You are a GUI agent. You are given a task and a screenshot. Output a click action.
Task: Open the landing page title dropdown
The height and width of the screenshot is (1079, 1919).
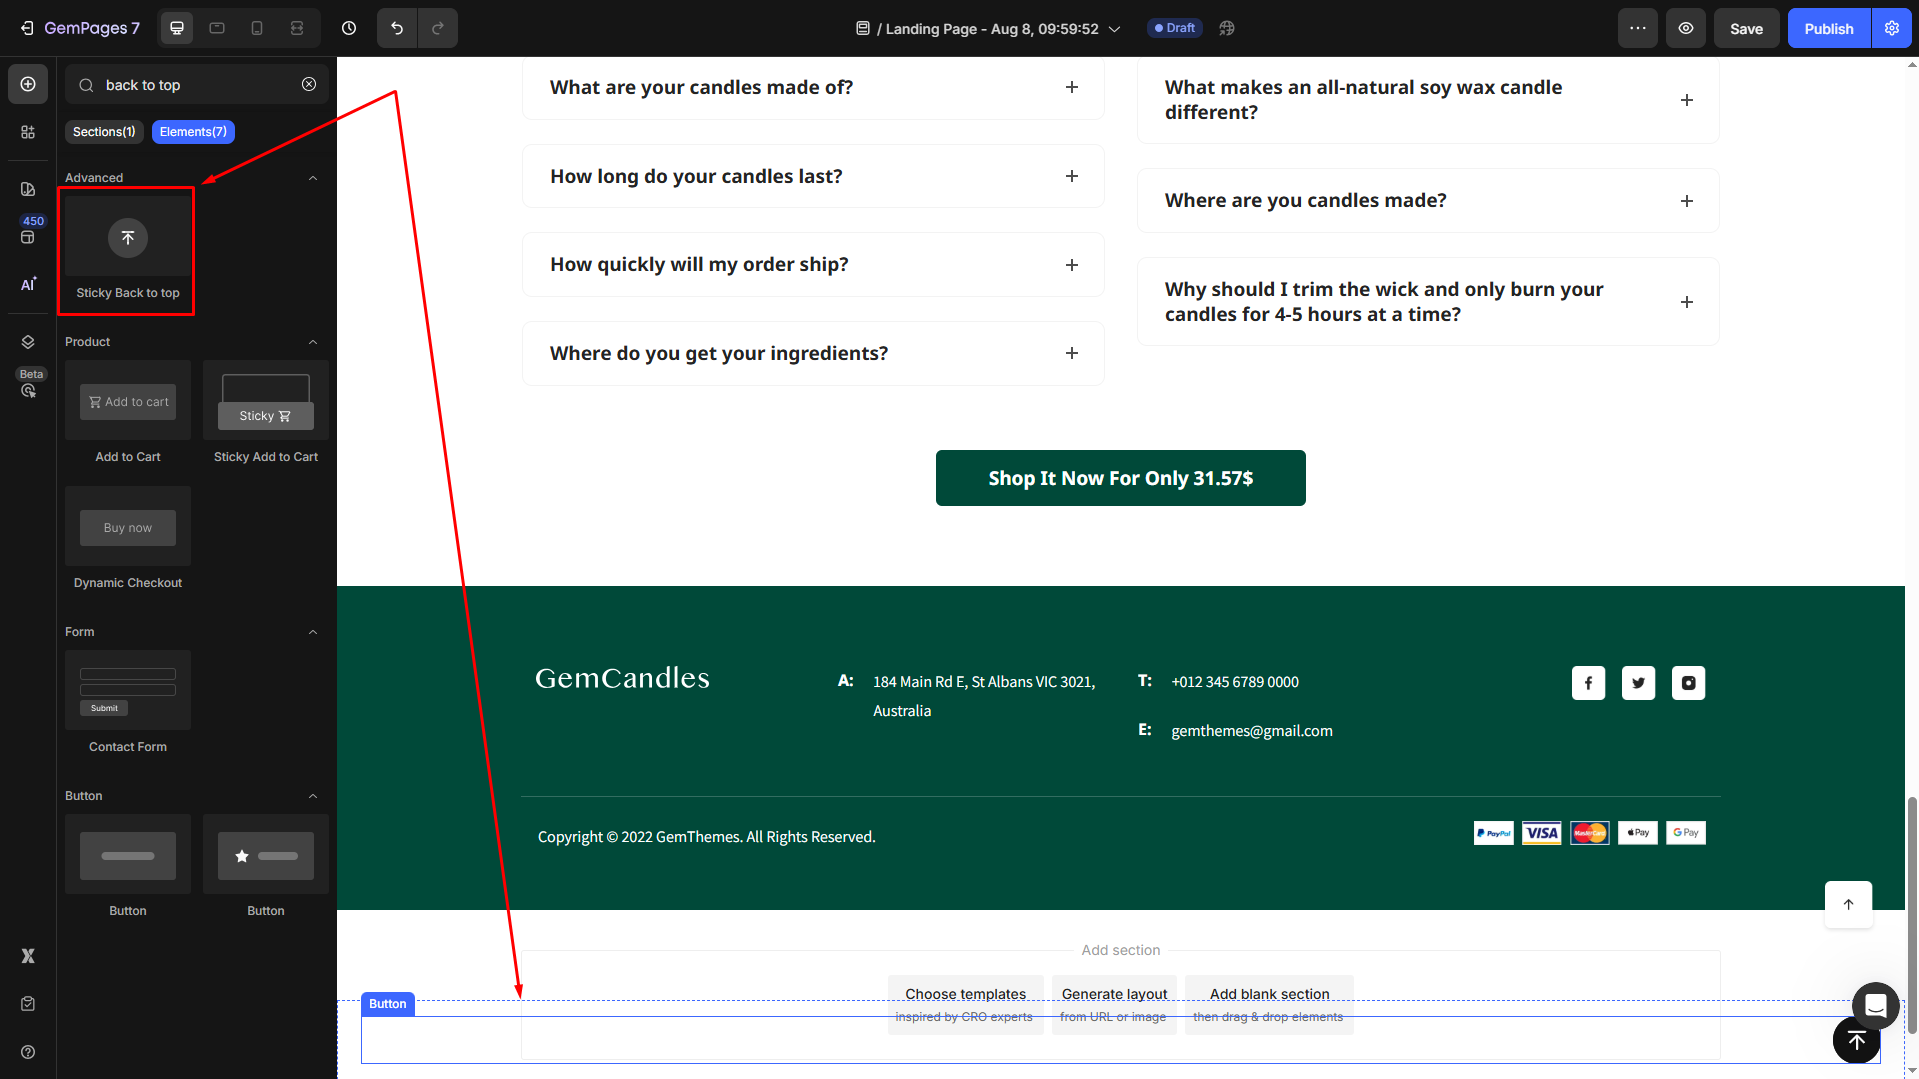tap(1114, 29)
